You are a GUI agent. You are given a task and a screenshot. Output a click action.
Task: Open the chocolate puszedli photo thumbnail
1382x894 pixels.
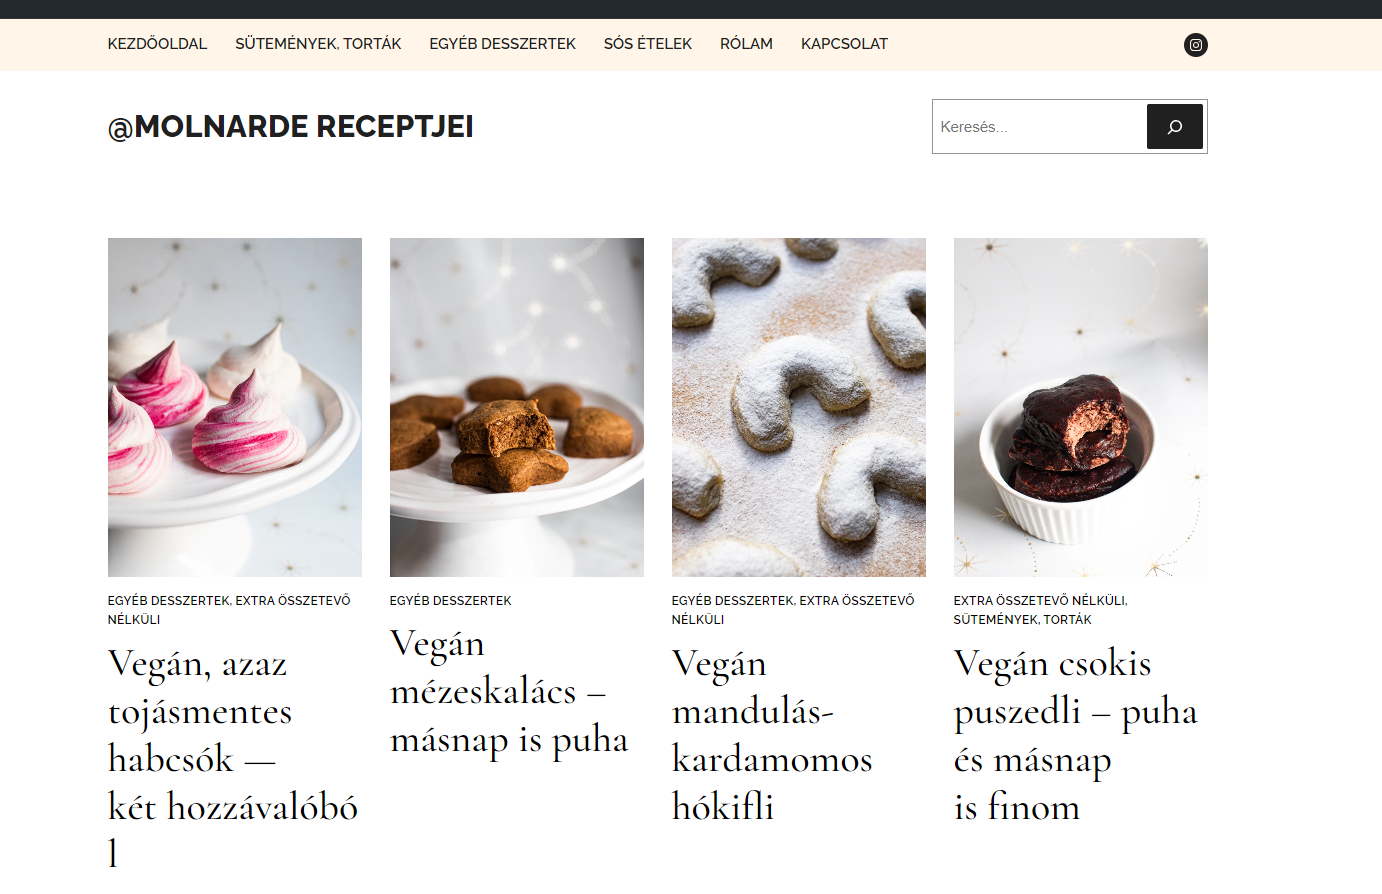[1081, 407]
